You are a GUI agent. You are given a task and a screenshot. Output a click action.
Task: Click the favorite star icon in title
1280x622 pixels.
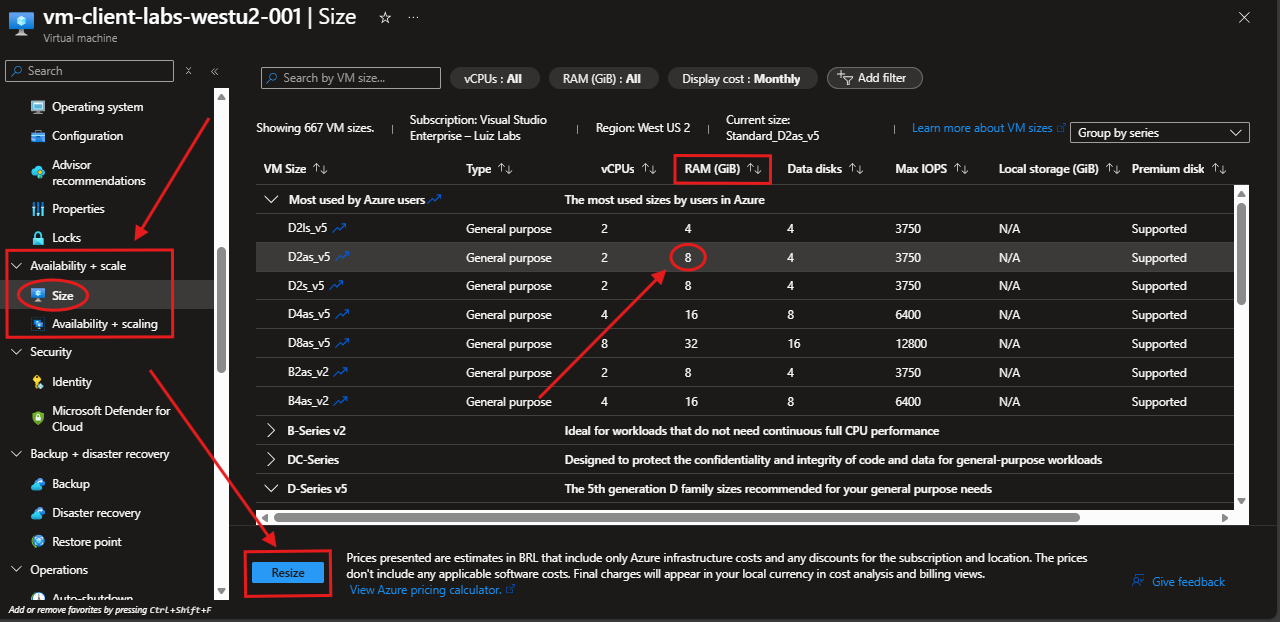385,18
